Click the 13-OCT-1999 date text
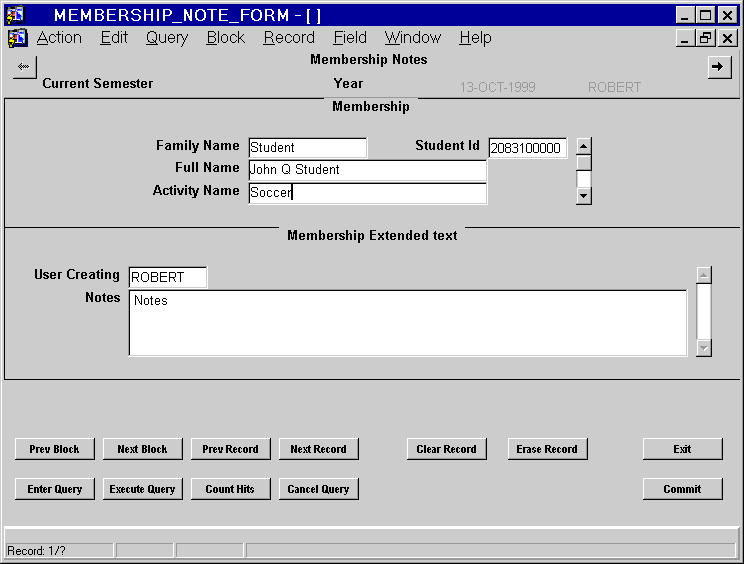Screen dimensions: 744x564 click(x=497, y=87)
